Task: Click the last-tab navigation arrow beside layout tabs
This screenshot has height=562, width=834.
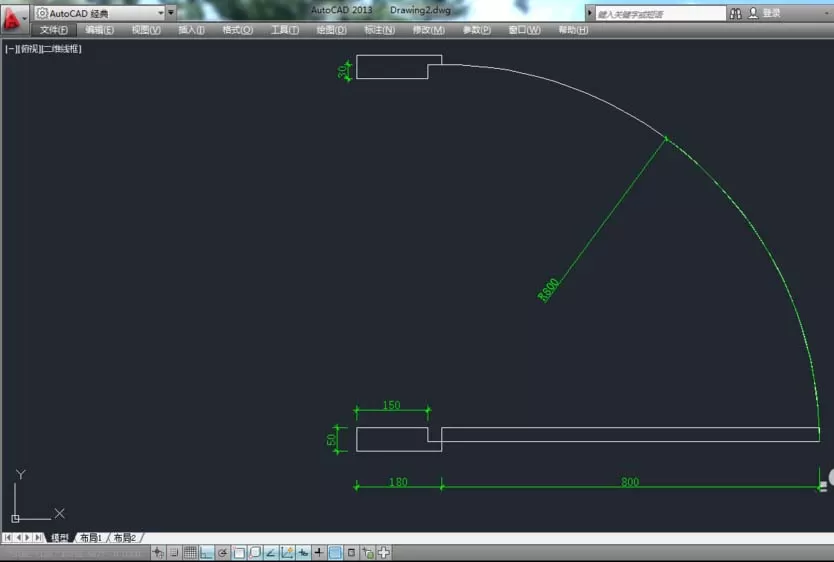Action: click(x=38, y=538)
